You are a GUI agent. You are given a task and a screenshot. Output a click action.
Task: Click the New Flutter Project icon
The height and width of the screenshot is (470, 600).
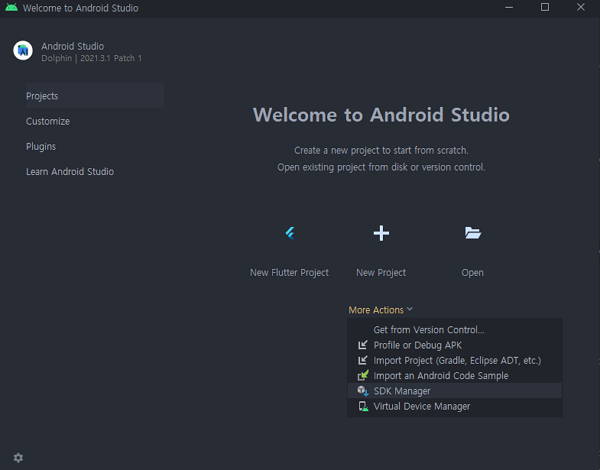(x=290, y=233)
